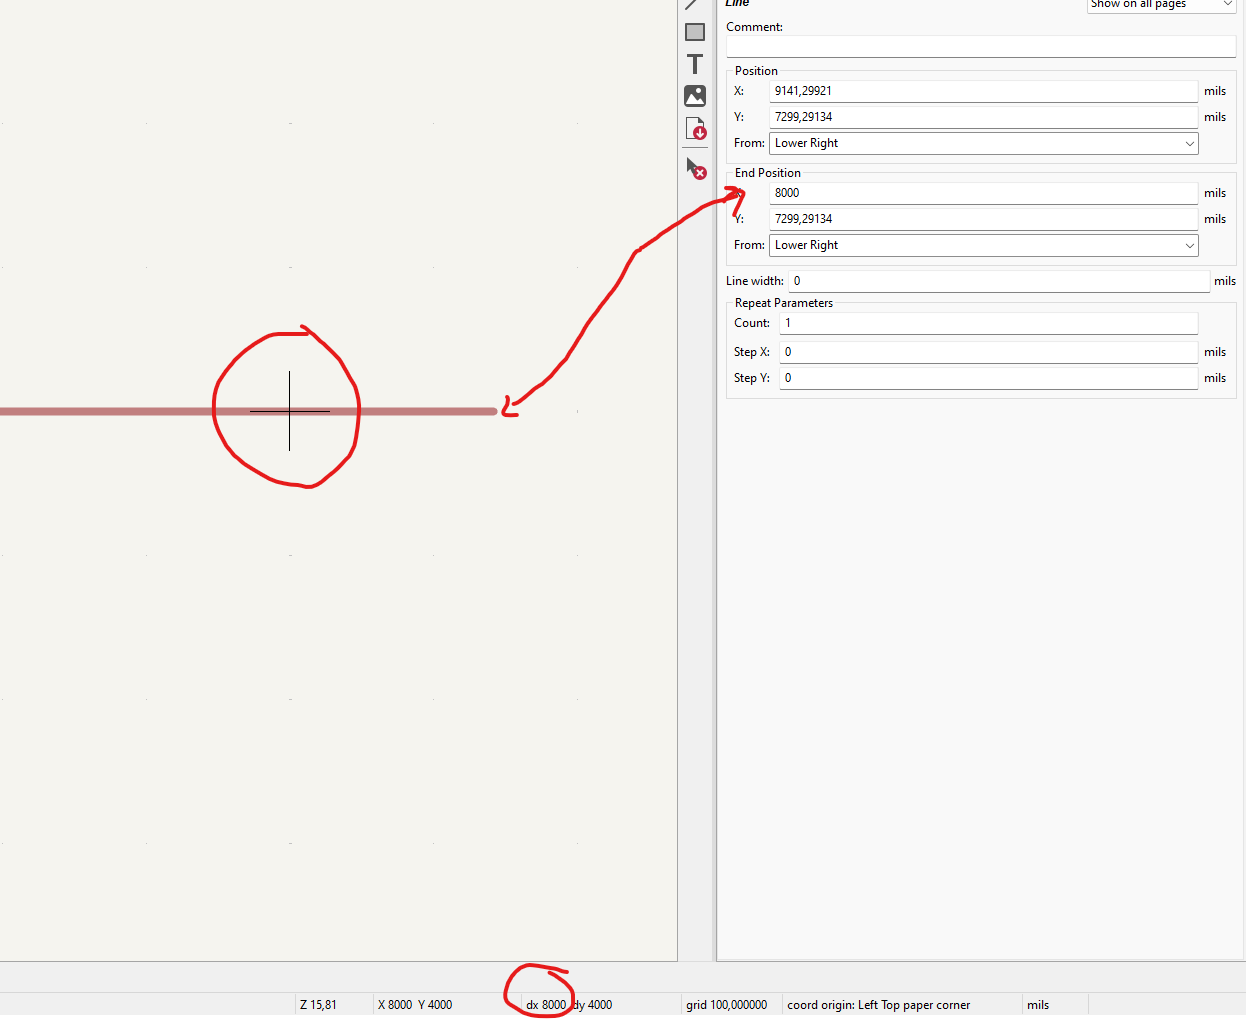Click the Step X input field
This screenshot has height=1019, width=1246.
point(988,352)
